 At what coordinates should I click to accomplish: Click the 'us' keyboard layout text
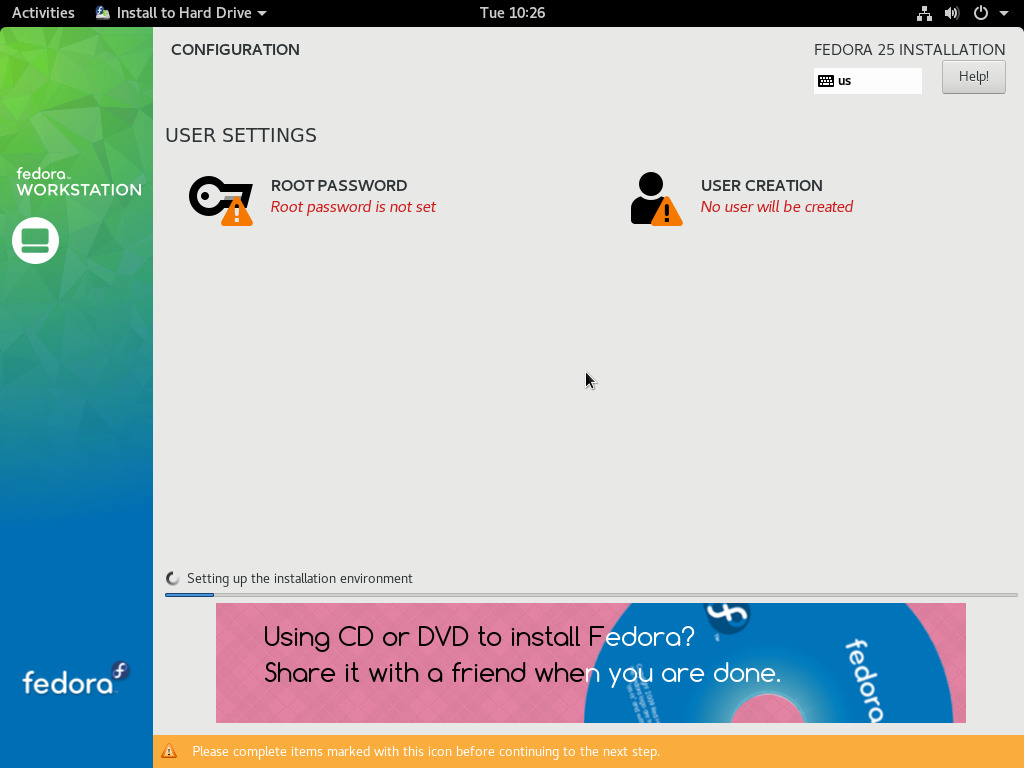[845, 81]
